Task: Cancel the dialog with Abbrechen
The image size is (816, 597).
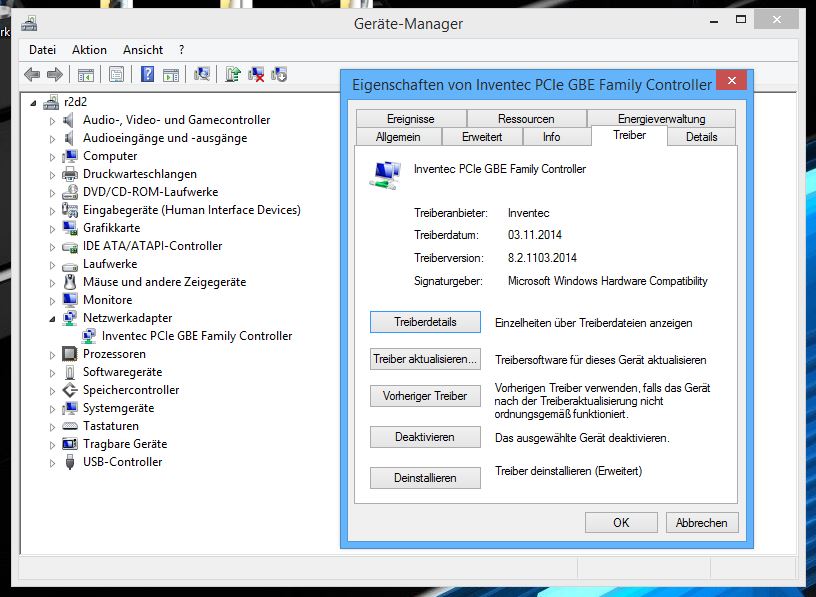Action: 702,523
